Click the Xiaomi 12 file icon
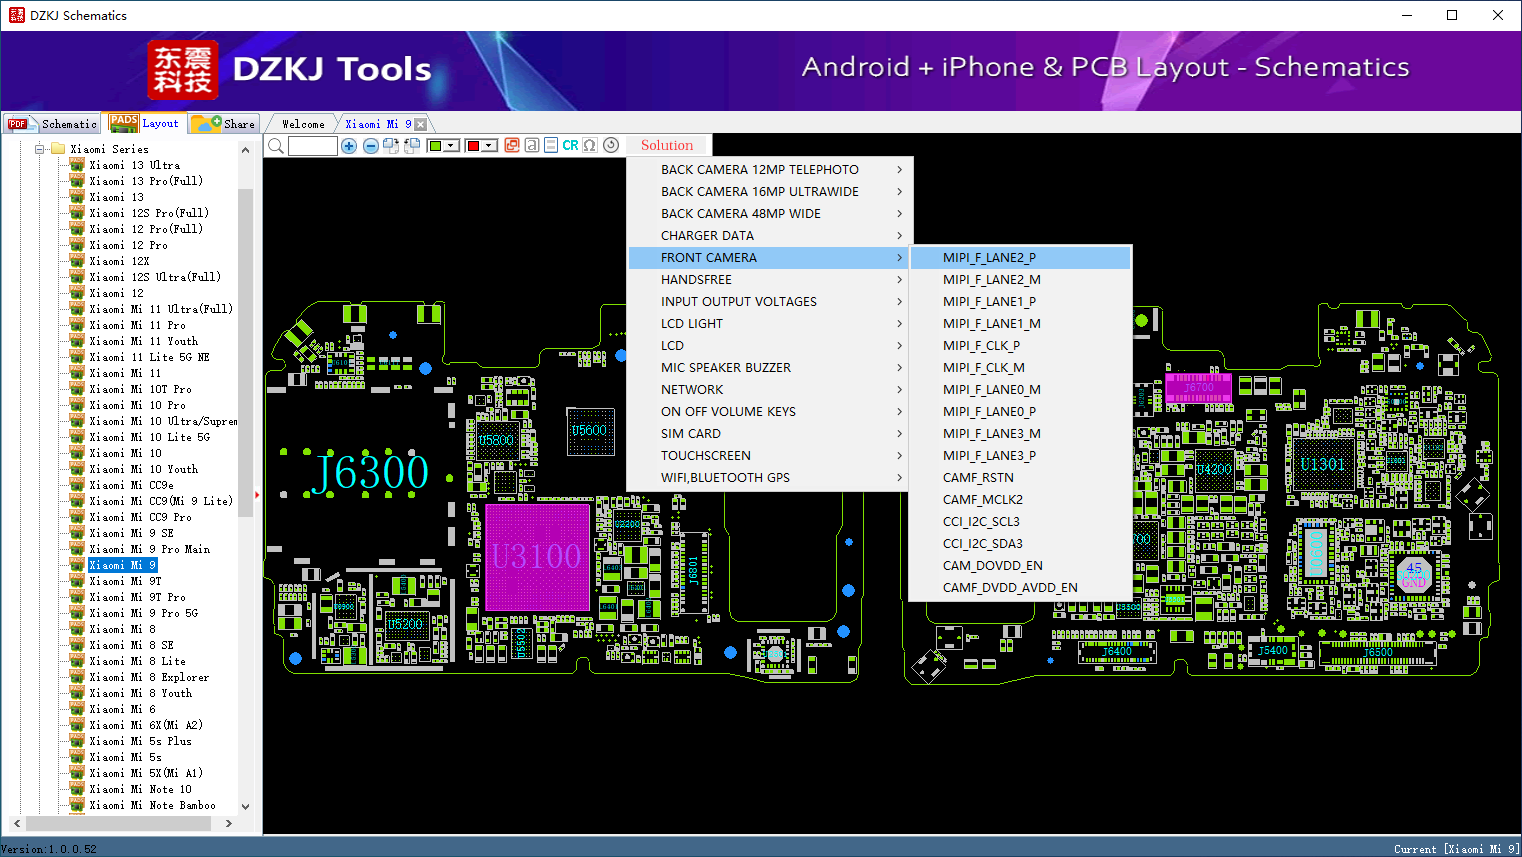 coord(77,293)
